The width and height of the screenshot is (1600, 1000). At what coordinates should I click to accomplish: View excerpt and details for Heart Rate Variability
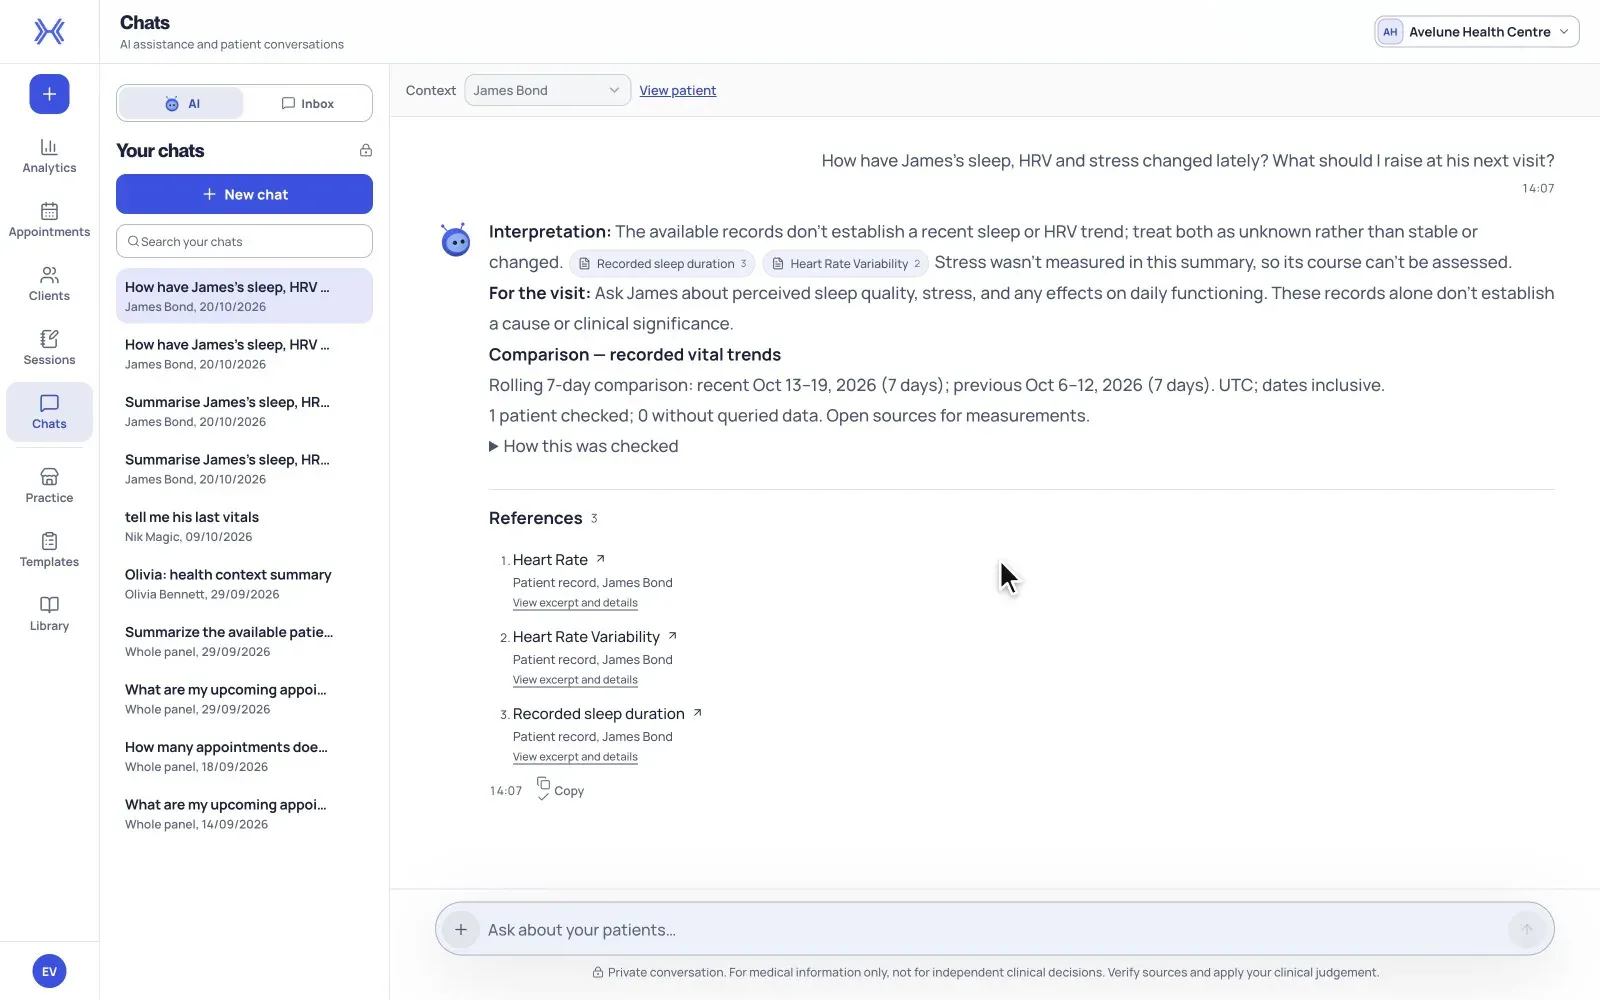(x=575, y=680)
